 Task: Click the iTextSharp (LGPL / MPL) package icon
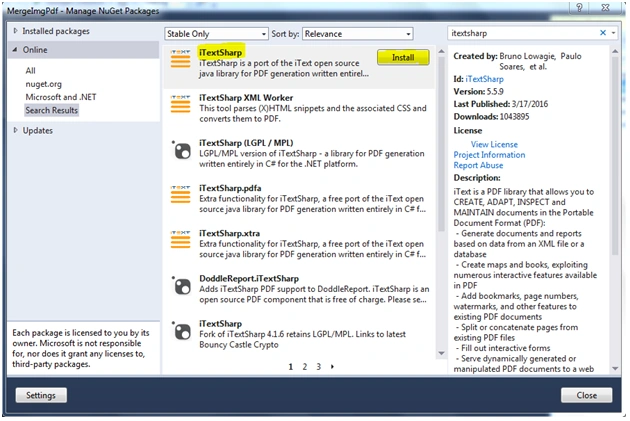pyautogui.click(x=182, y=150)
